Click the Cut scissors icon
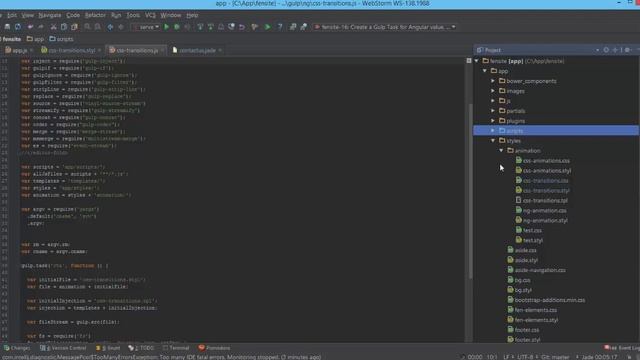This screenshot has height=360, width=640. (53, 27)
